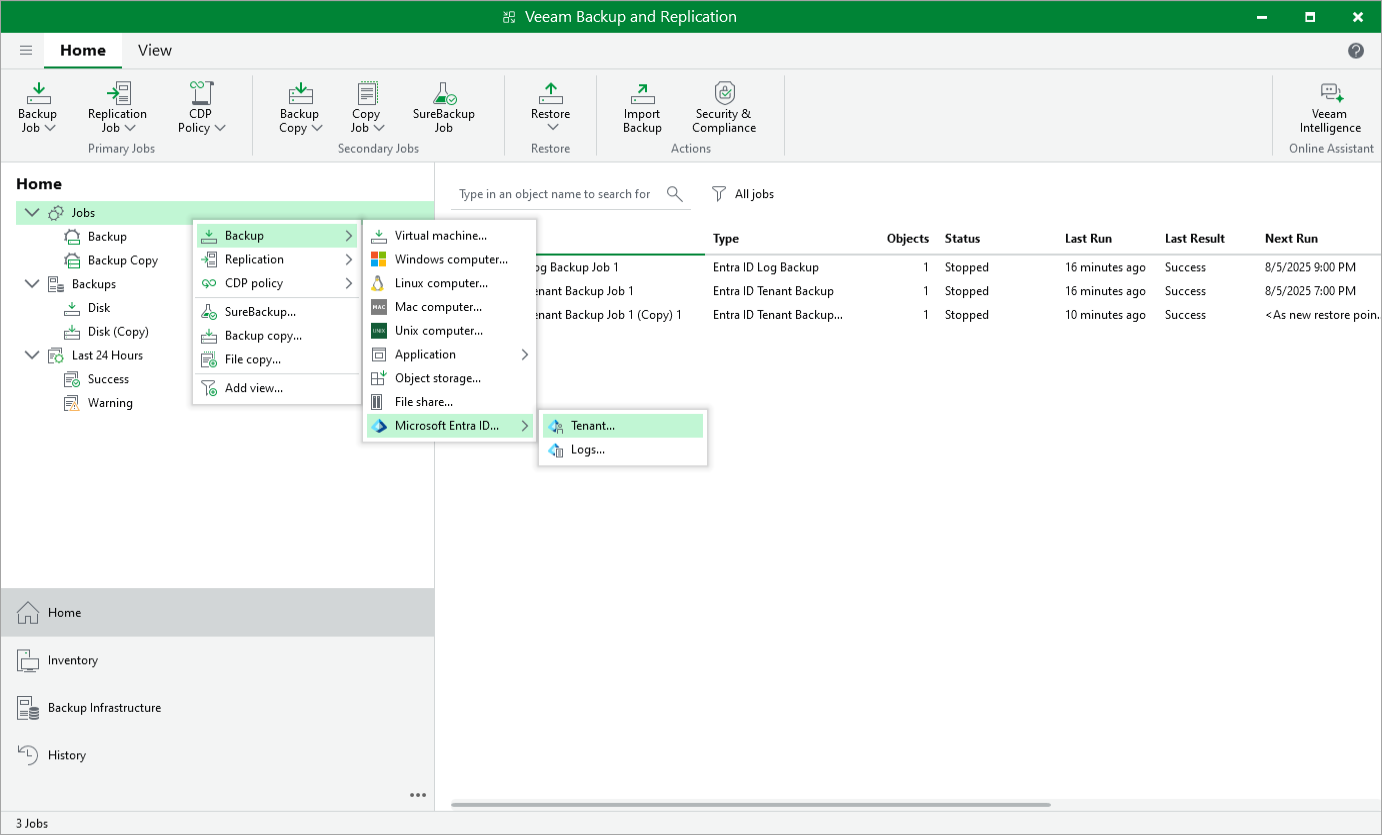The image size is (1382, 835).
Task: Select the Disk node under Backups
Action: tap(99, 308)
